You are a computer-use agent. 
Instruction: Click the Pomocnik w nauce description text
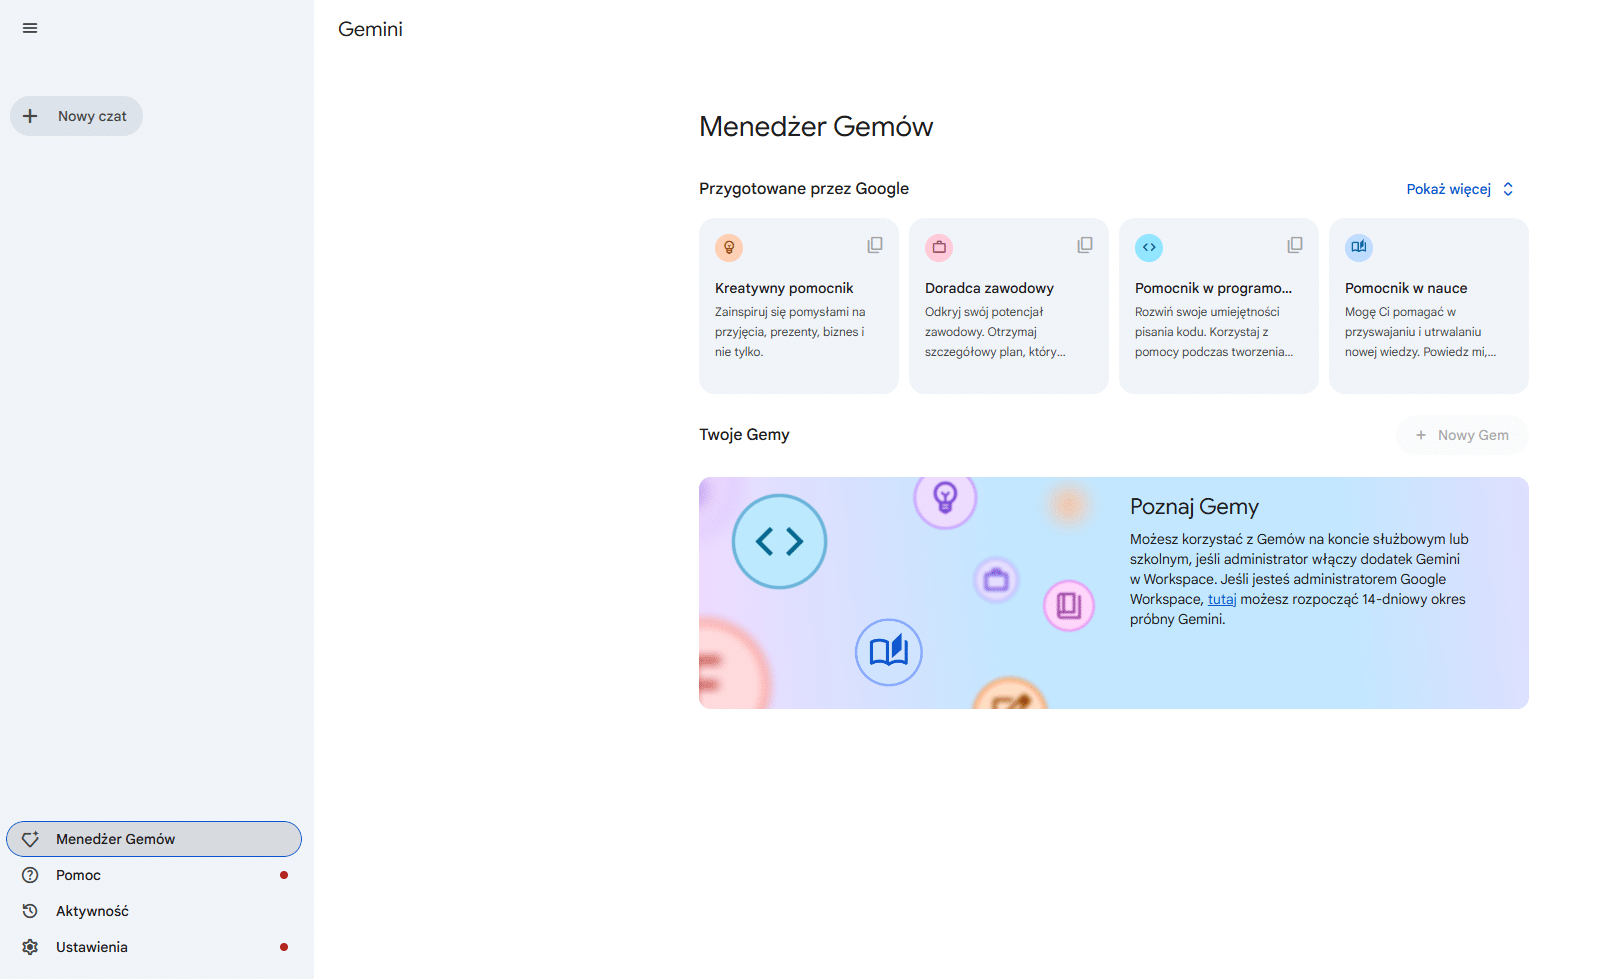[1420, 332]
